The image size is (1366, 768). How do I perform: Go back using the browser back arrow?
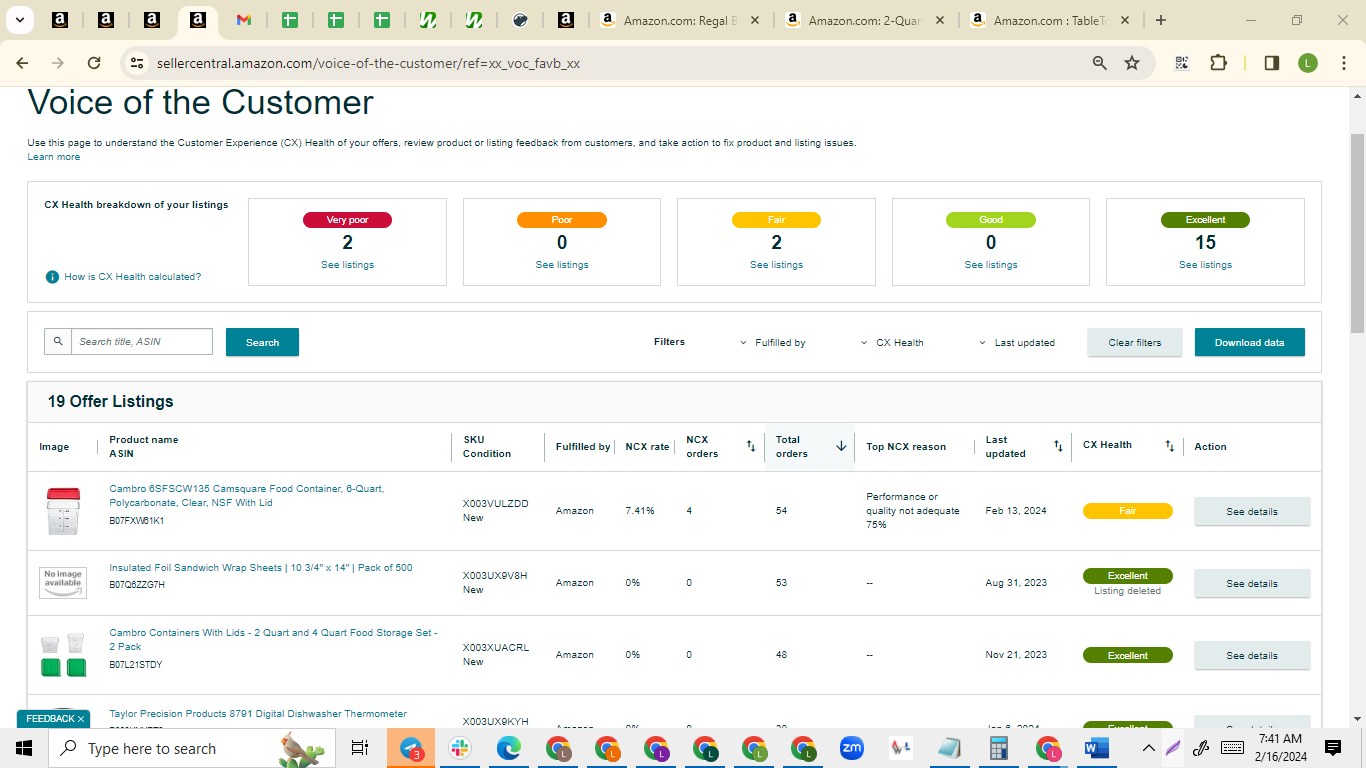[22, 63]
